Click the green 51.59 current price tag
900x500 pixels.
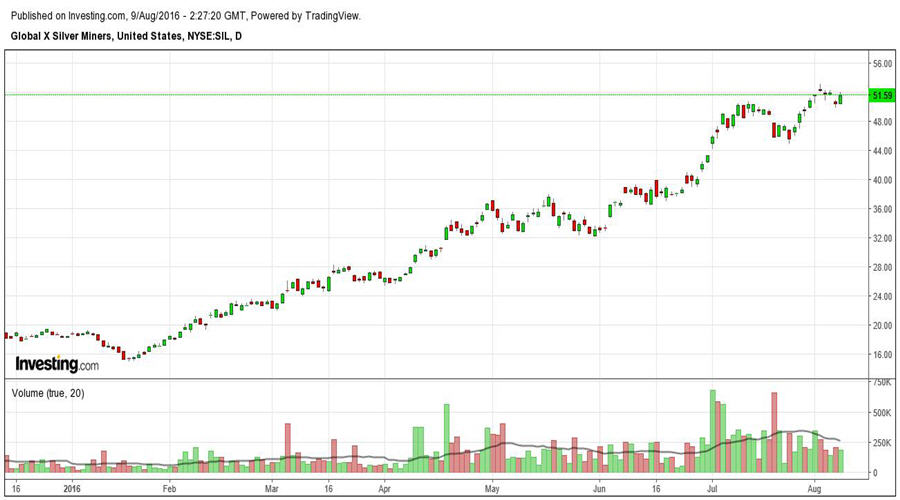[x=882, y=96]
